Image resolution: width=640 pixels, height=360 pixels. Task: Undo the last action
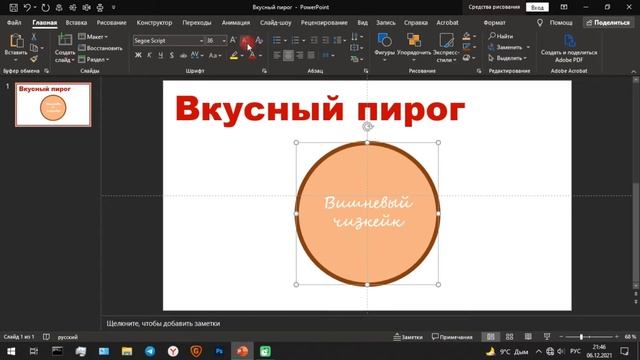(x=27, y=7)
